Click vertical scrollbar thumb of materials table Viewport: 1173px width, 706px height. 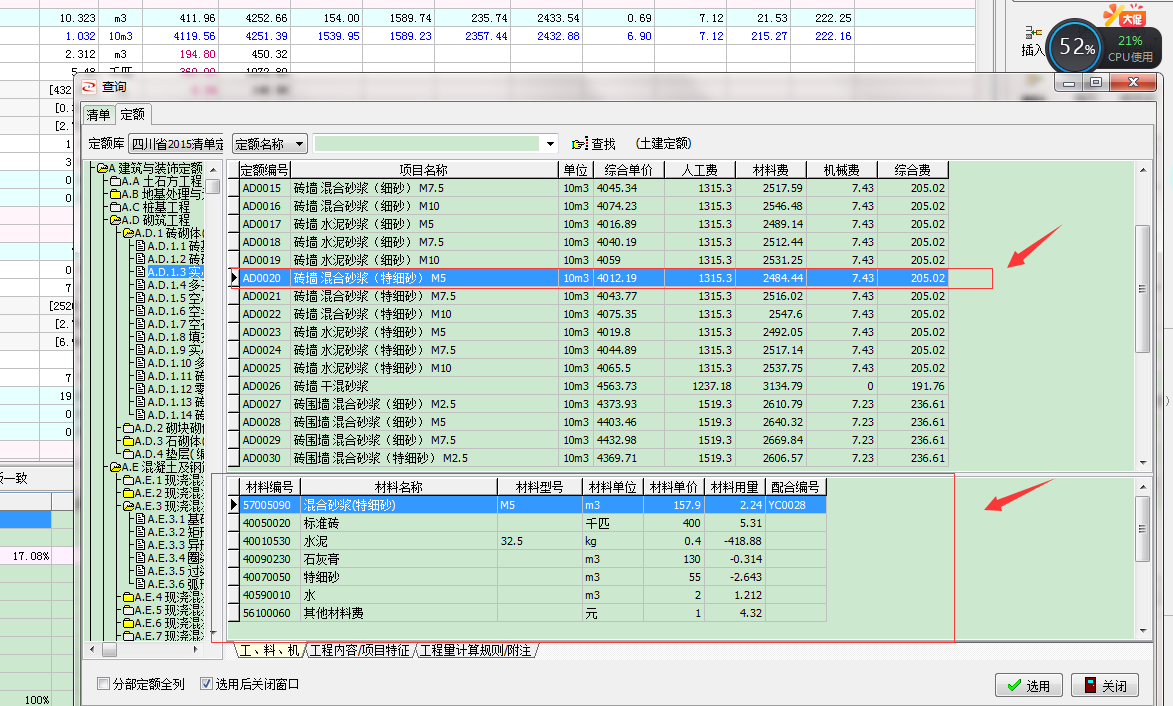click(1142, 529)
